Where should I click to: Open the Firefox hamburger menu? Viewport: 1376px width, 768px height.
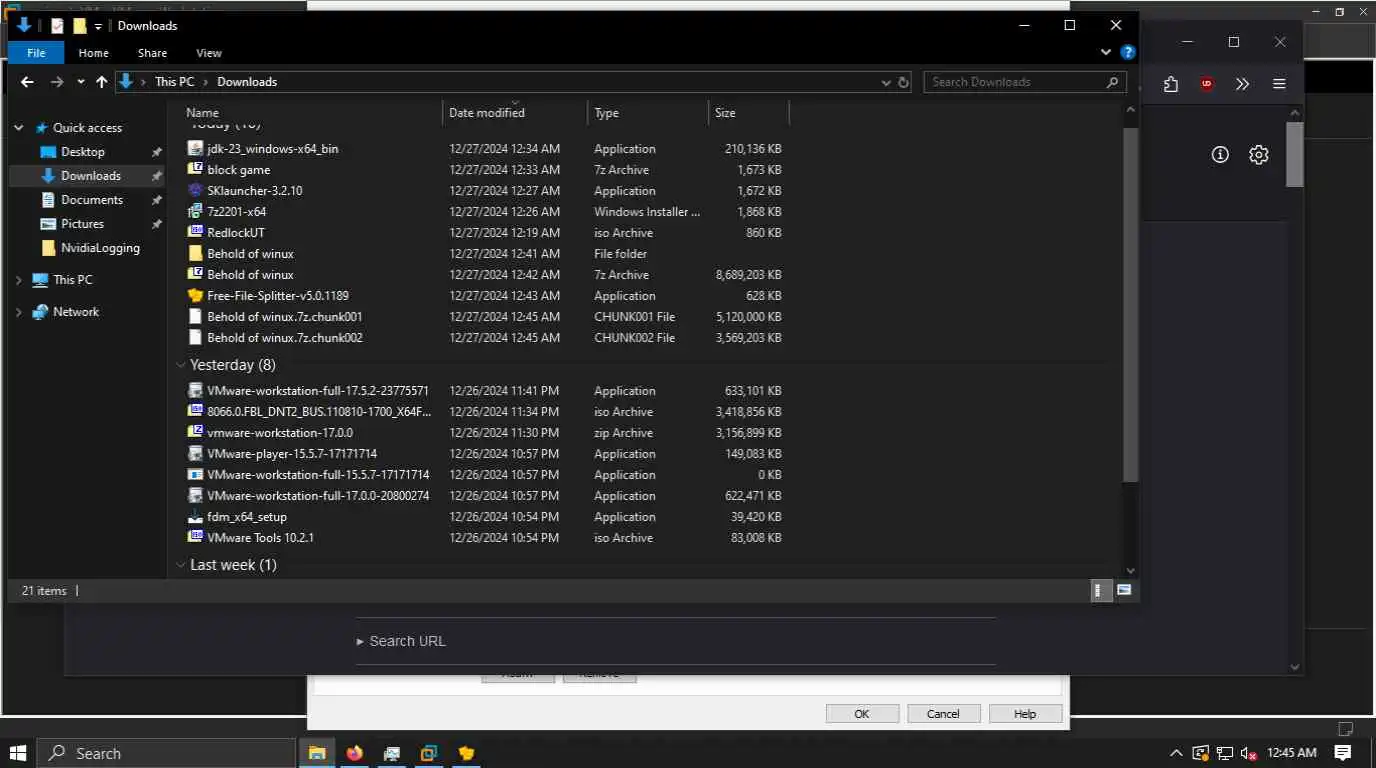[1279, 84]
